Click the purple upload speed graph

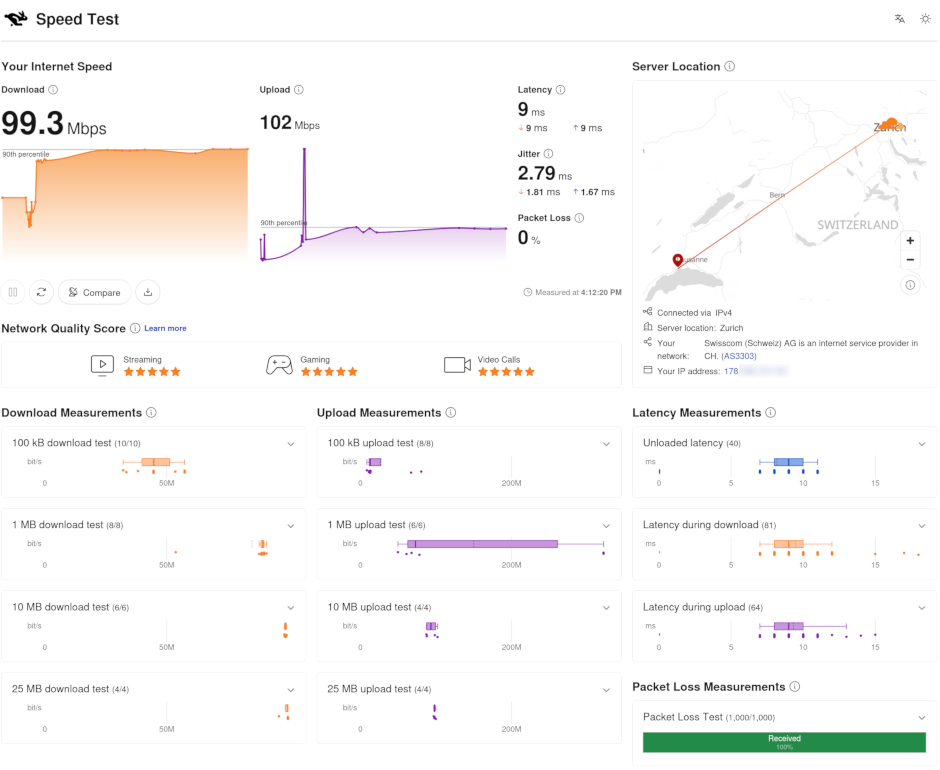coord(383,204)
